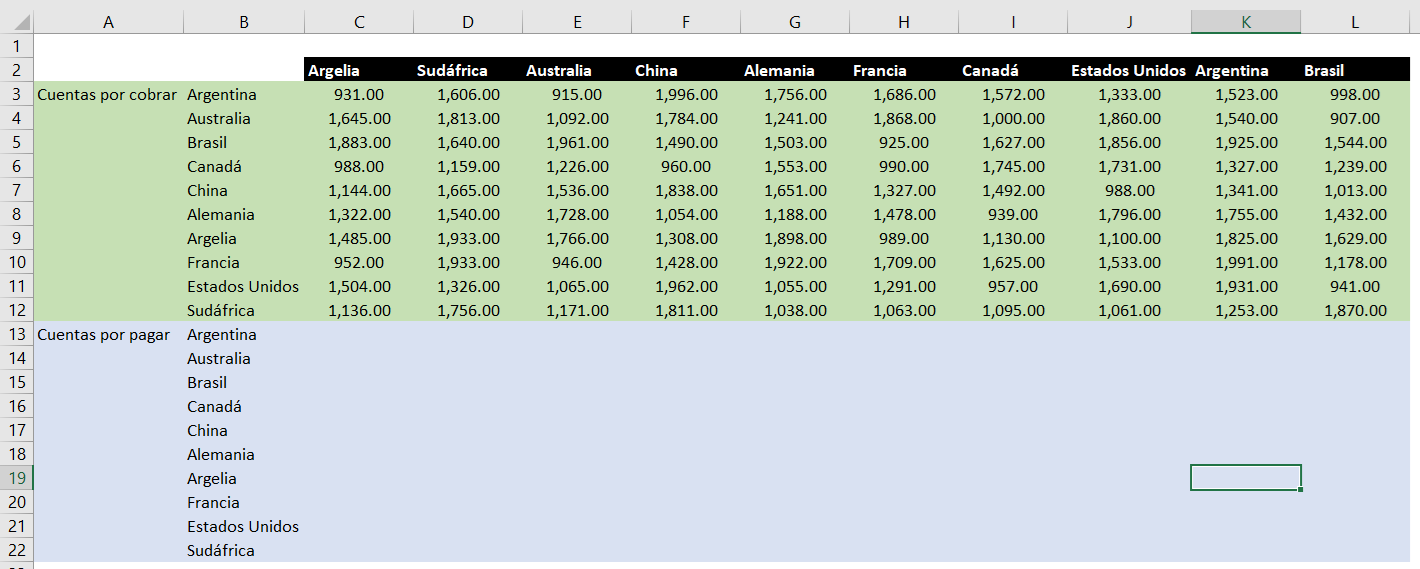Select the "Estados Unidos" black header cell
This screenshot has width=1420, height=569.
click(1128, 71)
